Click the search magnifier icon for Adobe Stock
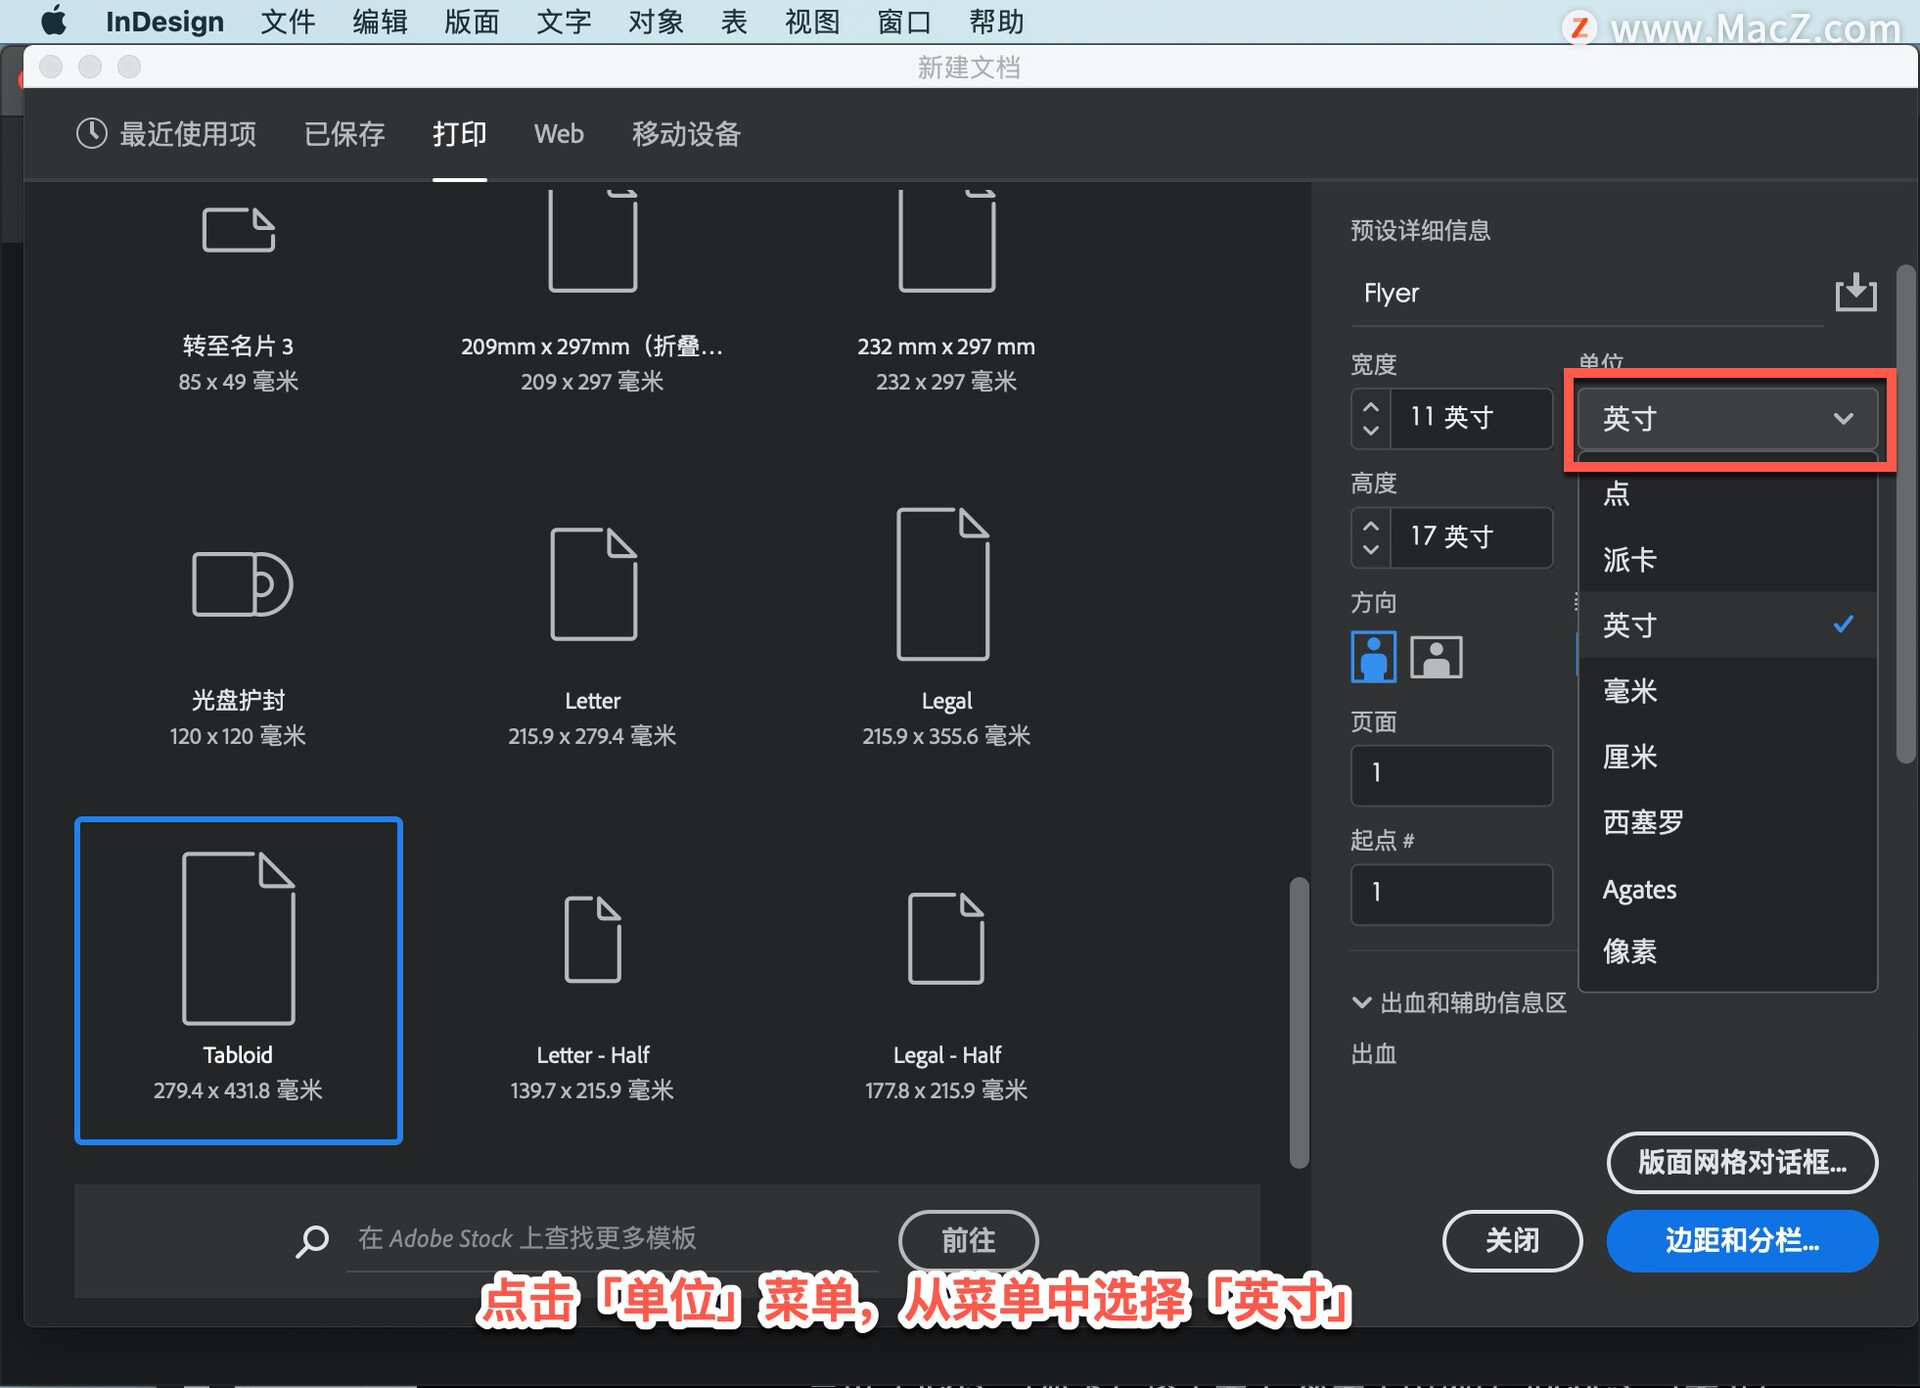1920x1388 pixels. 312,1240
